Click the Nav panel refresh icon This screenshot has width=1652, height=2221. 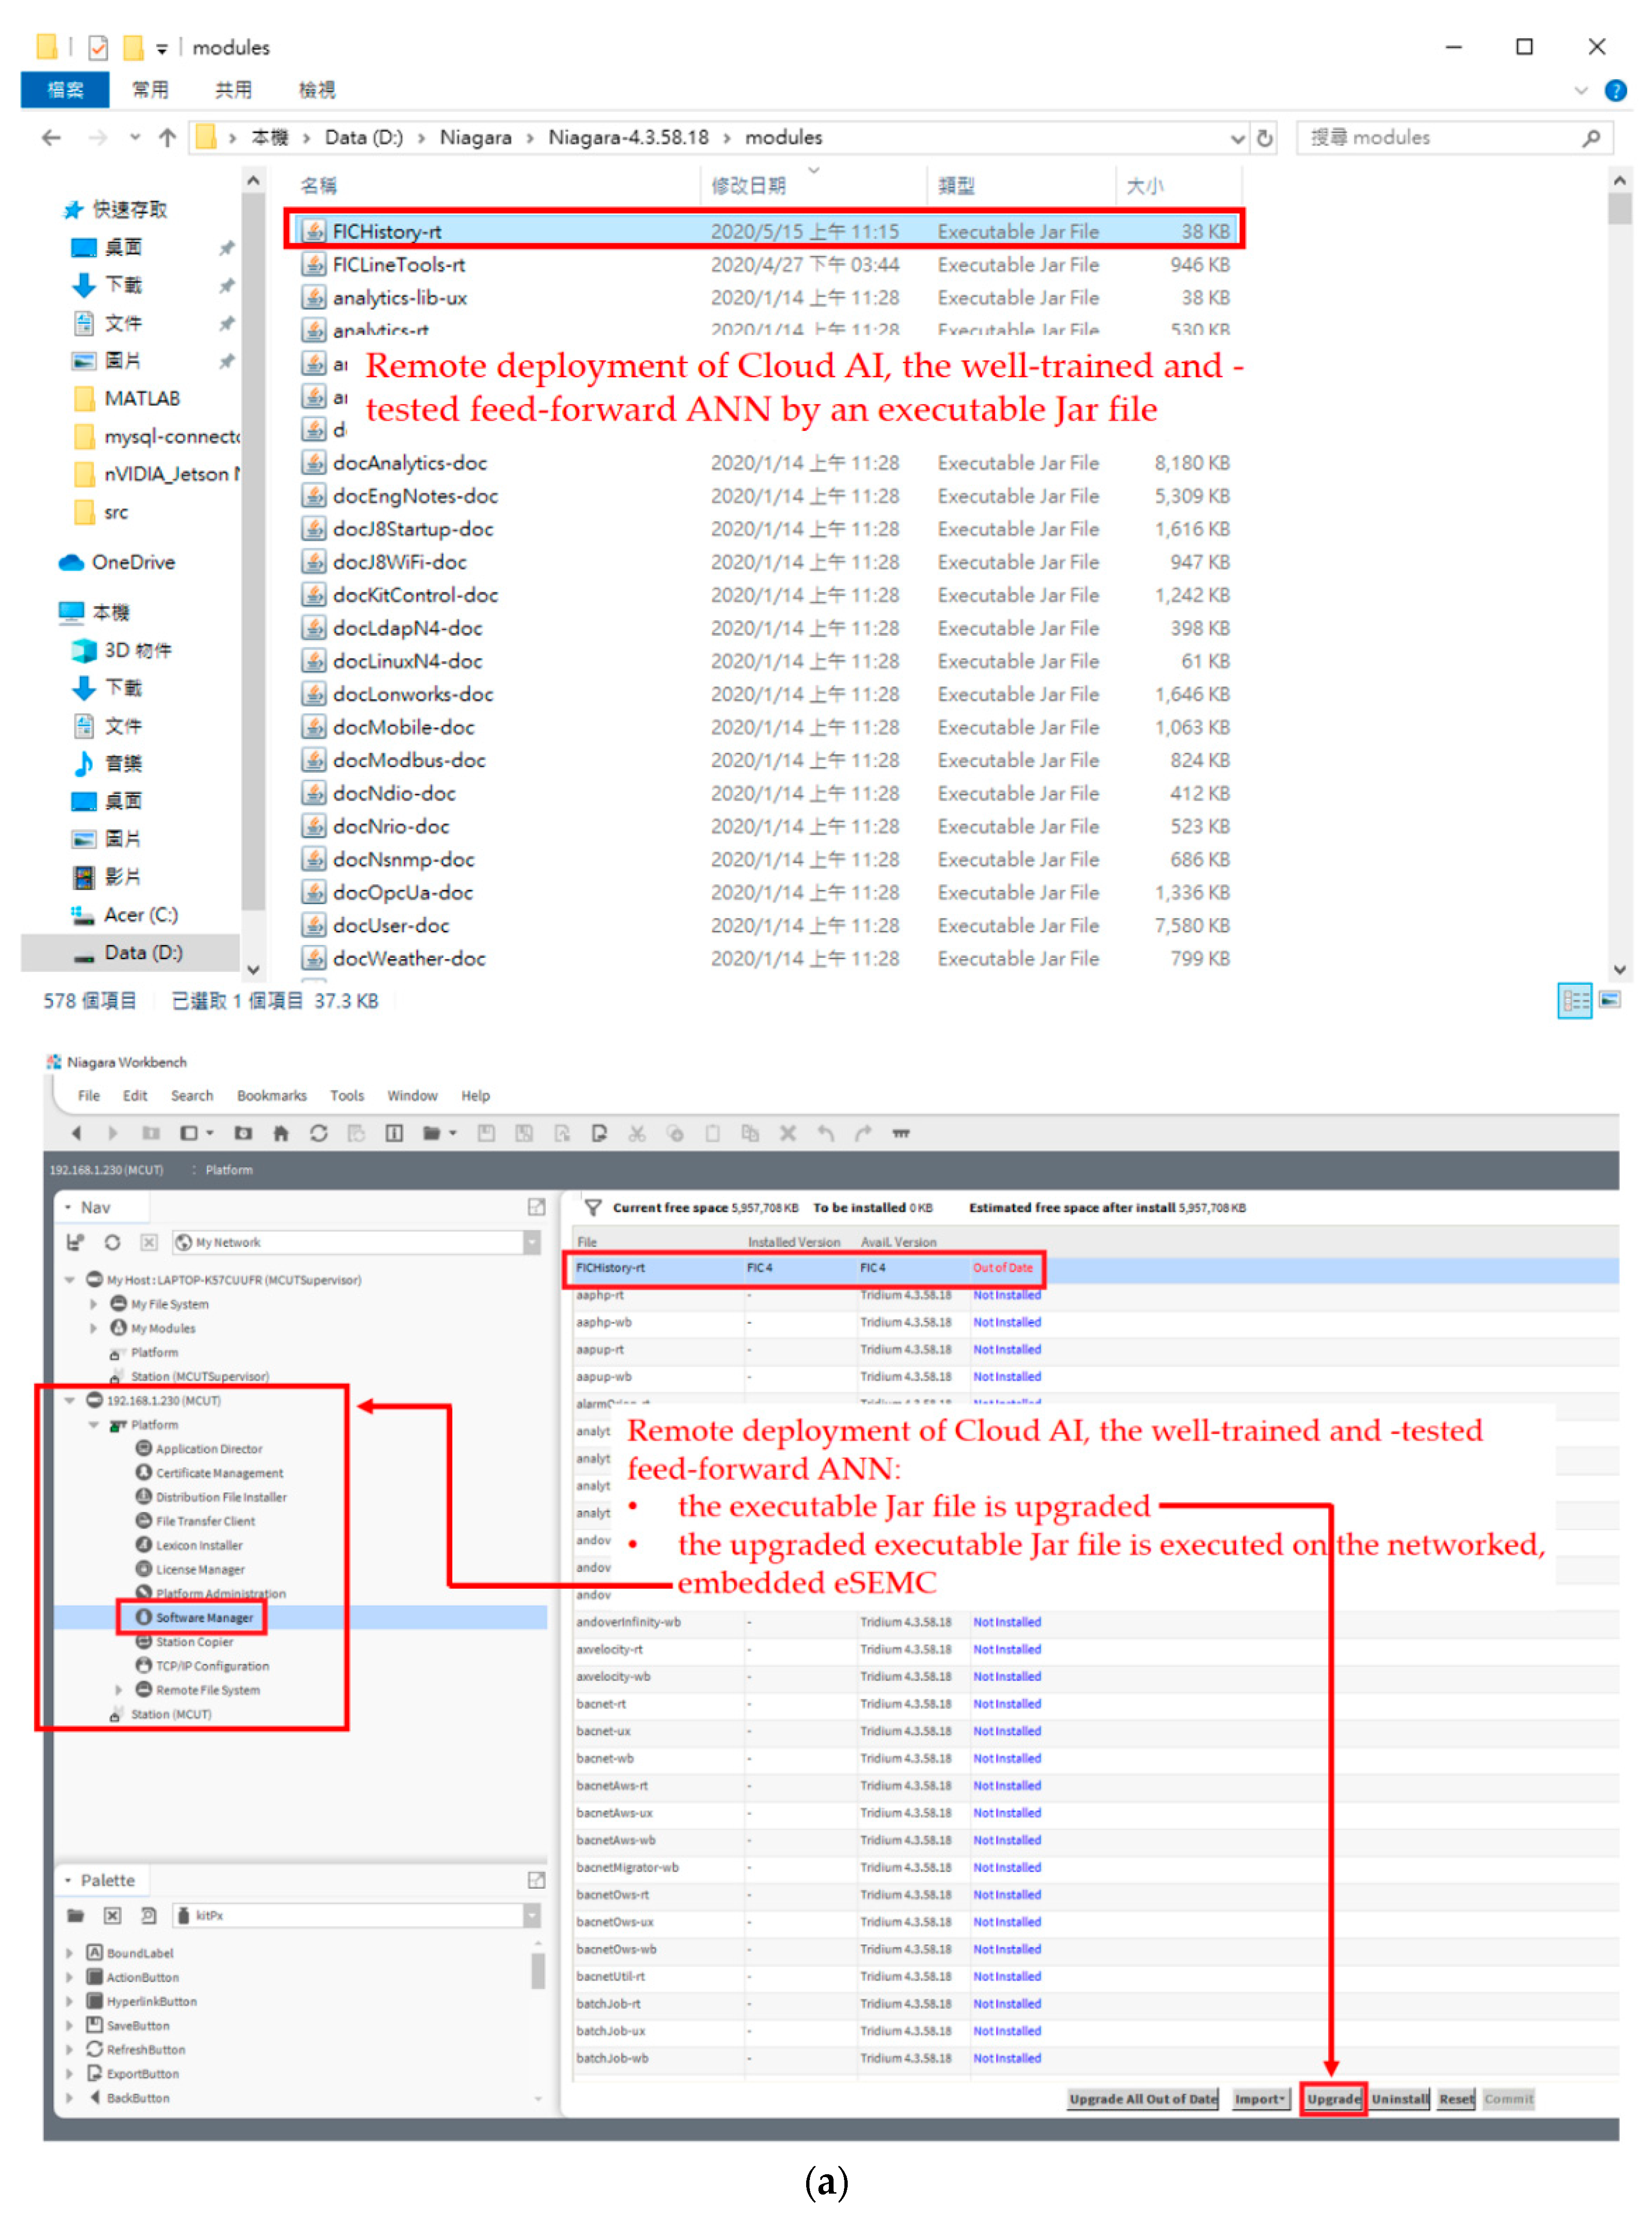112,1242
